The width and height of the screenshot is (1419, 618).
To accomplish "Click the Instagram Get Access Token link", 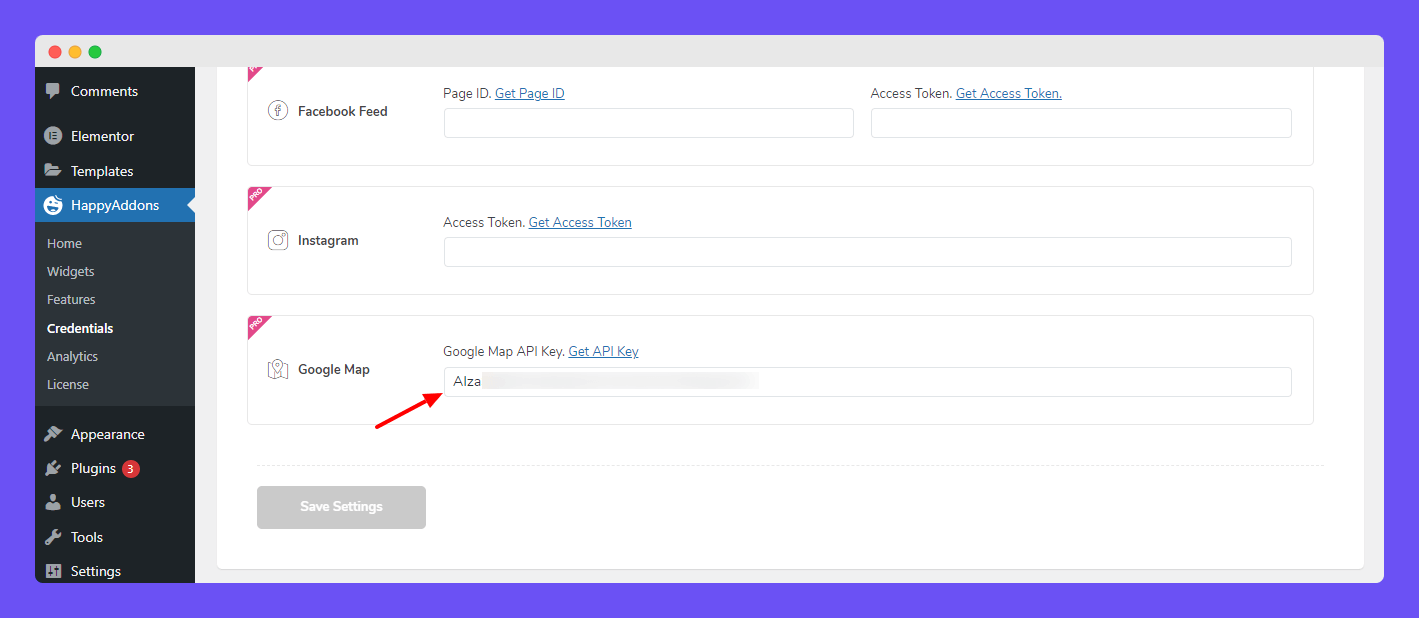I will 580,222.
